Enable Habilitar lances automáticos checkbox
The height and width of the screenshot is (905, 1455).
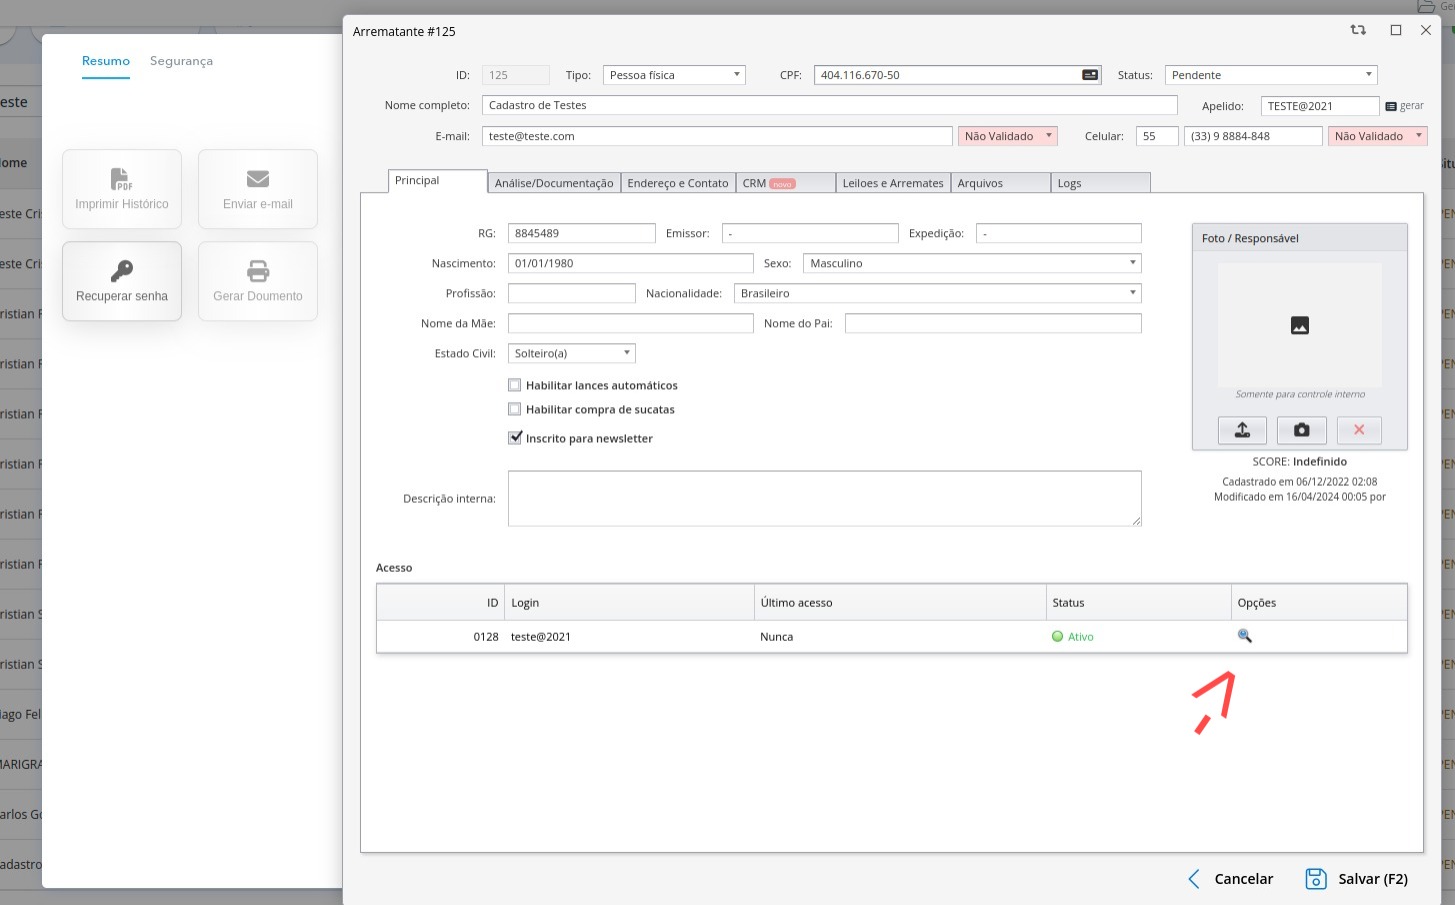coord(515,385)
